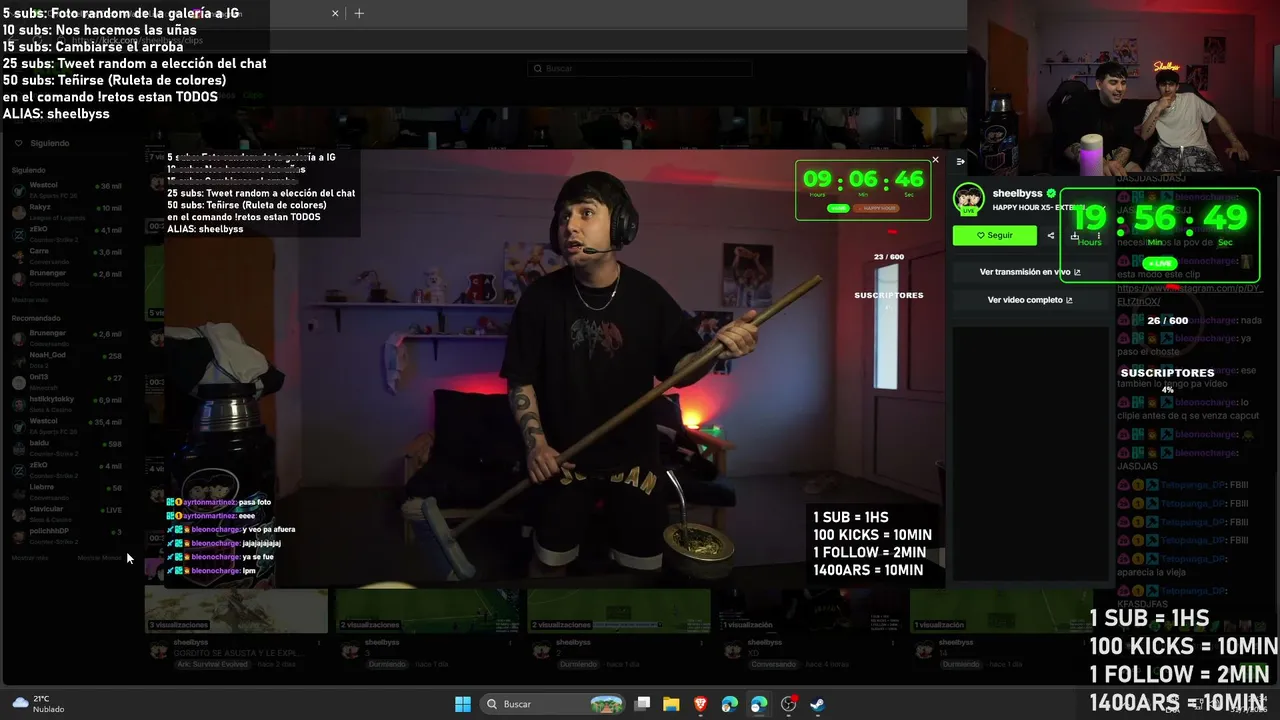Download the clip with the download icon
This screenshot has width=1280, height=720.
(x=1074, y=236)
